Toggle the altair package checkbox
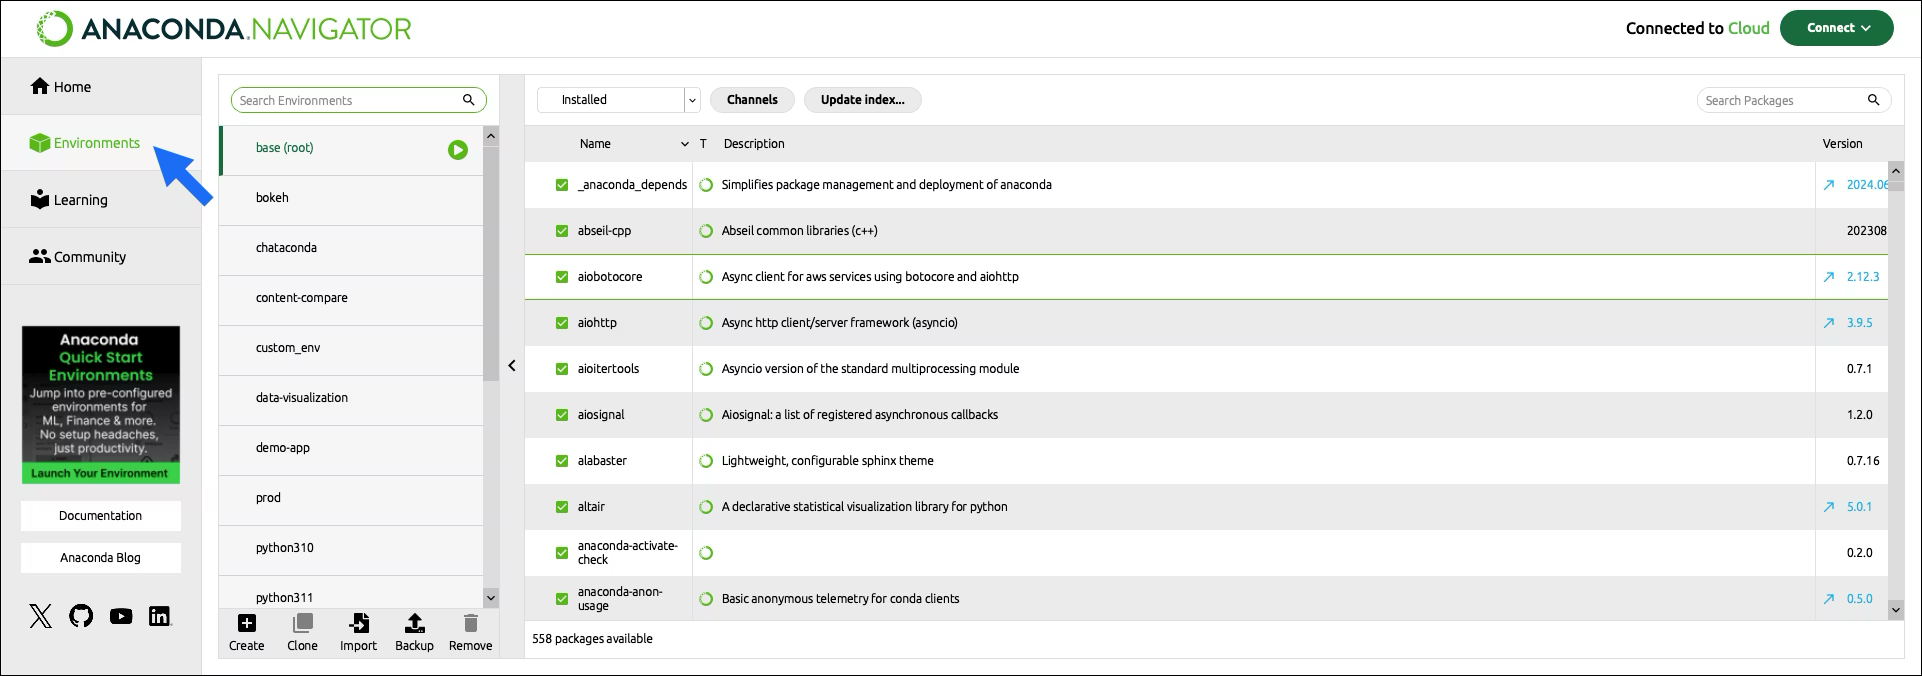 tap(562, 507)
